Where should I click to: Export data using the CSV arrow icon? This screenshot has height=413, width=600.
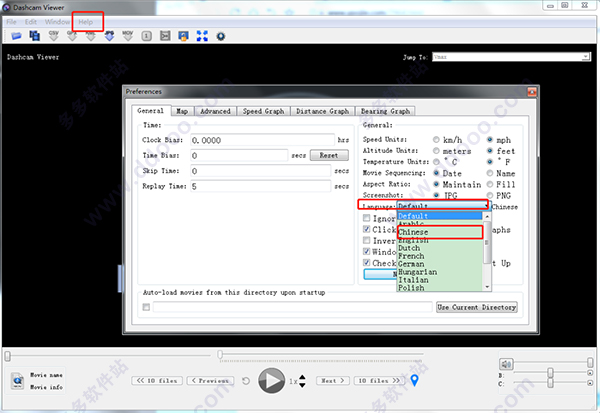click(x=54, y=36)
